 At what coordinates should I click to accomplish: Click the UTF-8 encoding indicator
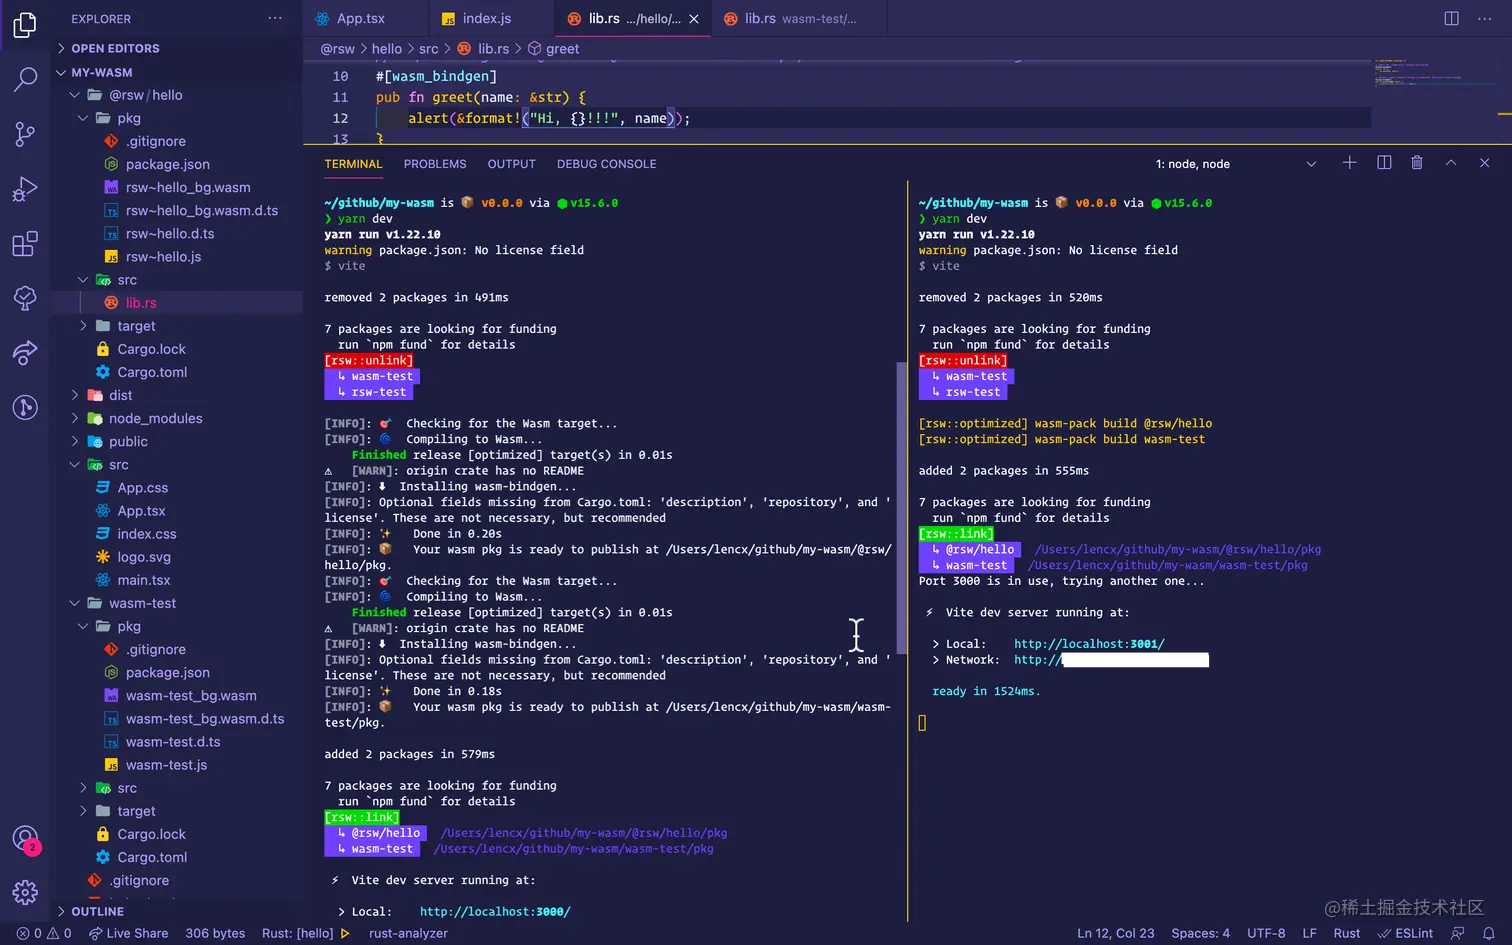tap(1266, 933)
